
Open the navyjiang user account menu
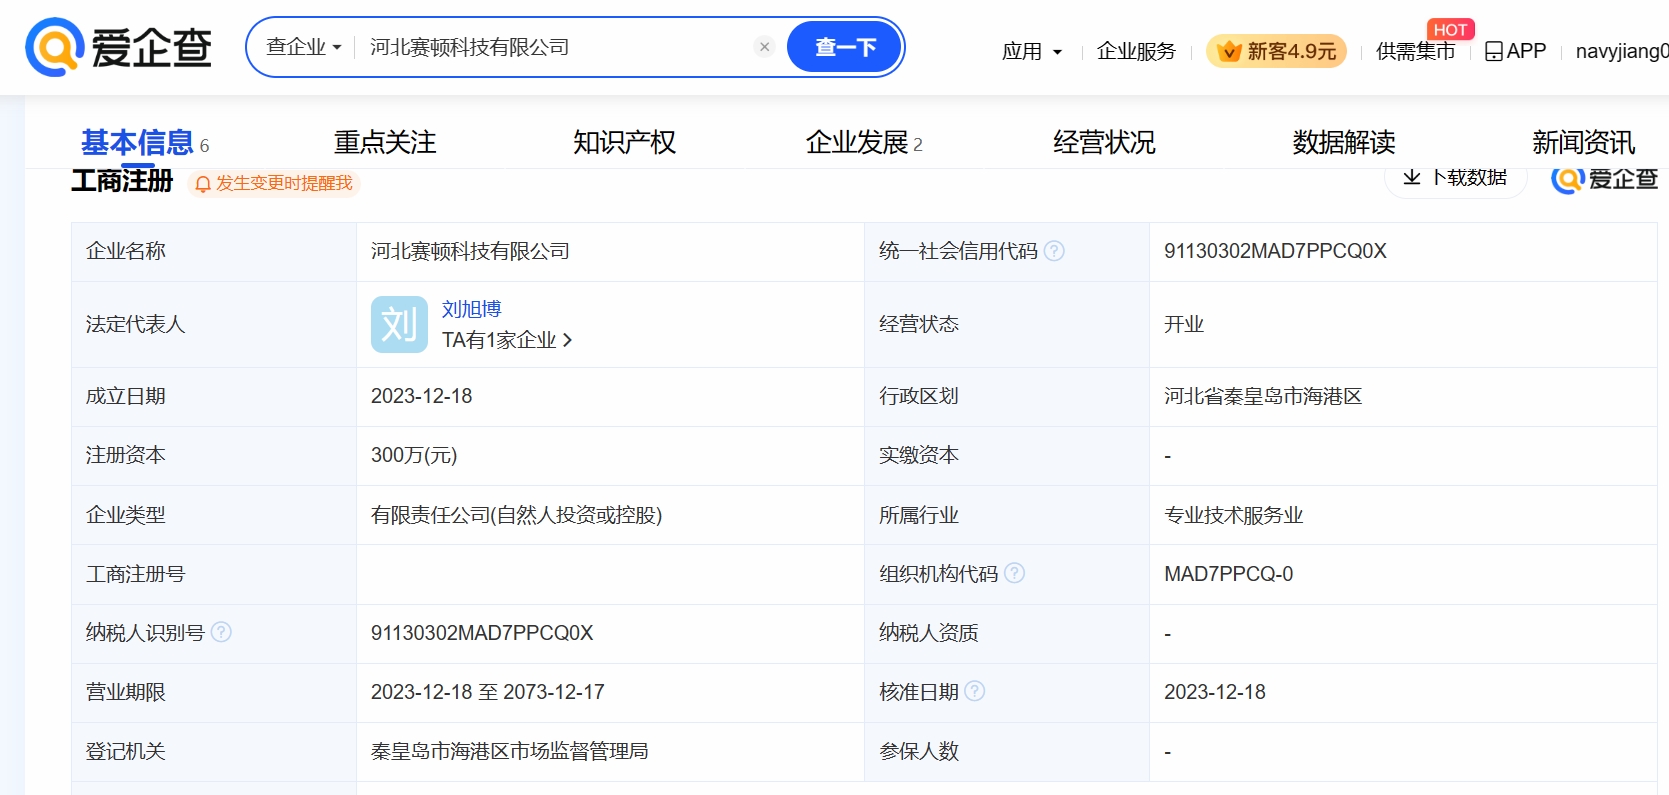coord(1622,51)
